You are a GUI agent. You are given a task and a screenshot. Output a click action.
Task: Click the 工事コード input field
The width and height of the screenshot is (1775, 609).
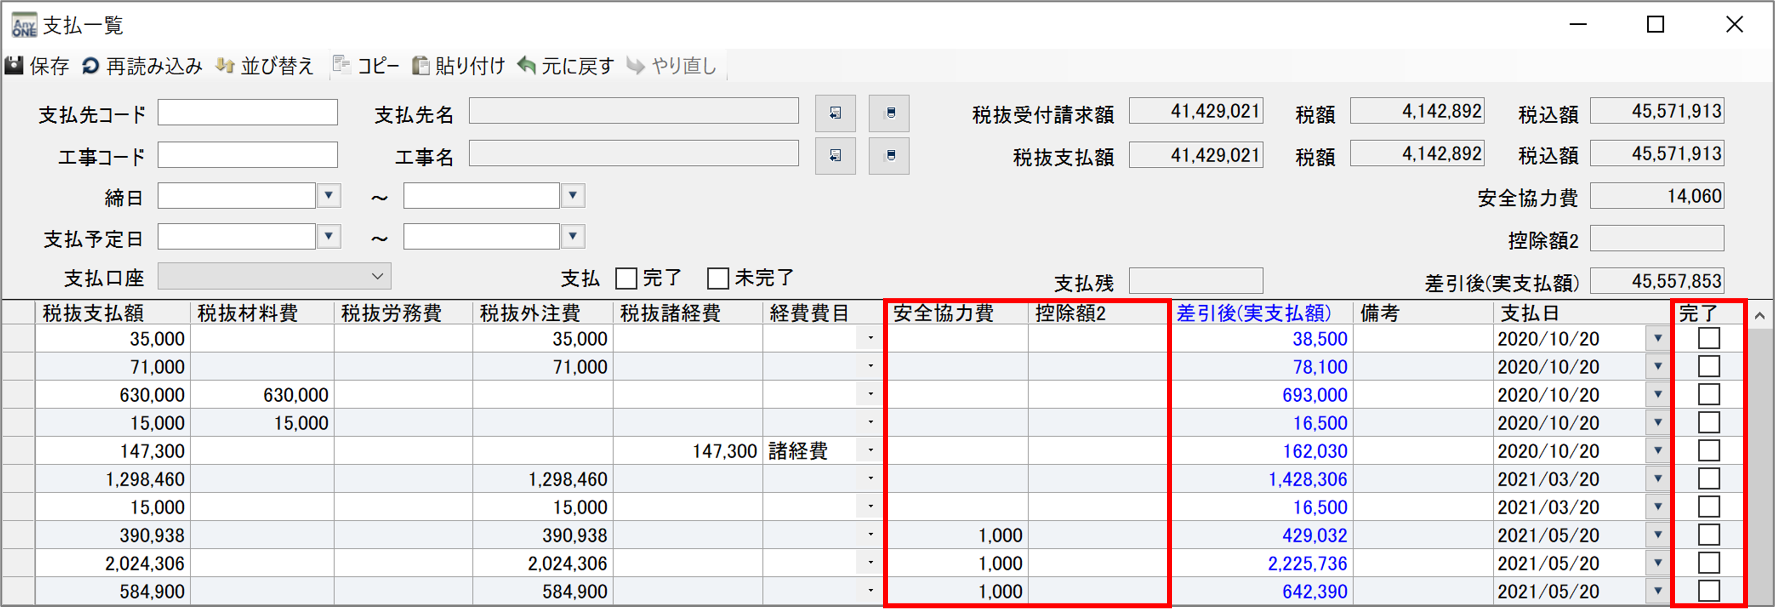[247, 155]
